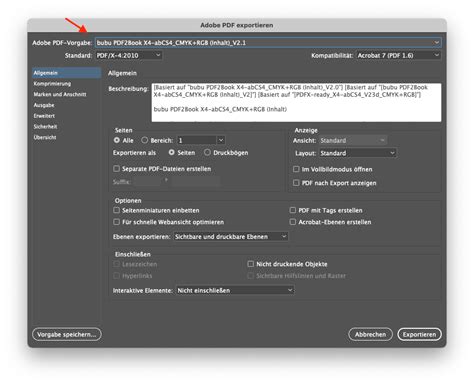The width and height of the screenshot is (474, 384).
Task: Open the Übersicht section
Action: pos(45,137)
